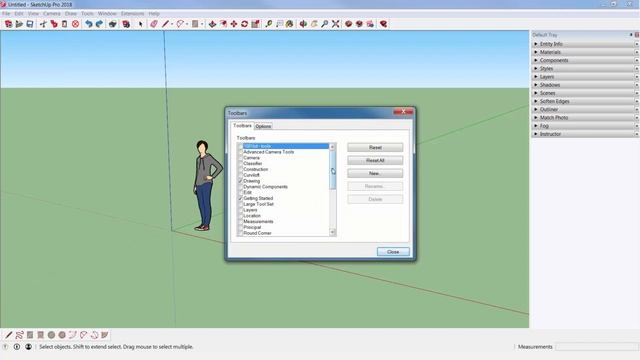The width and height of the screenshot is (640, 360).
Task: Click the Save icon in top toolbar
Action: 30,24
